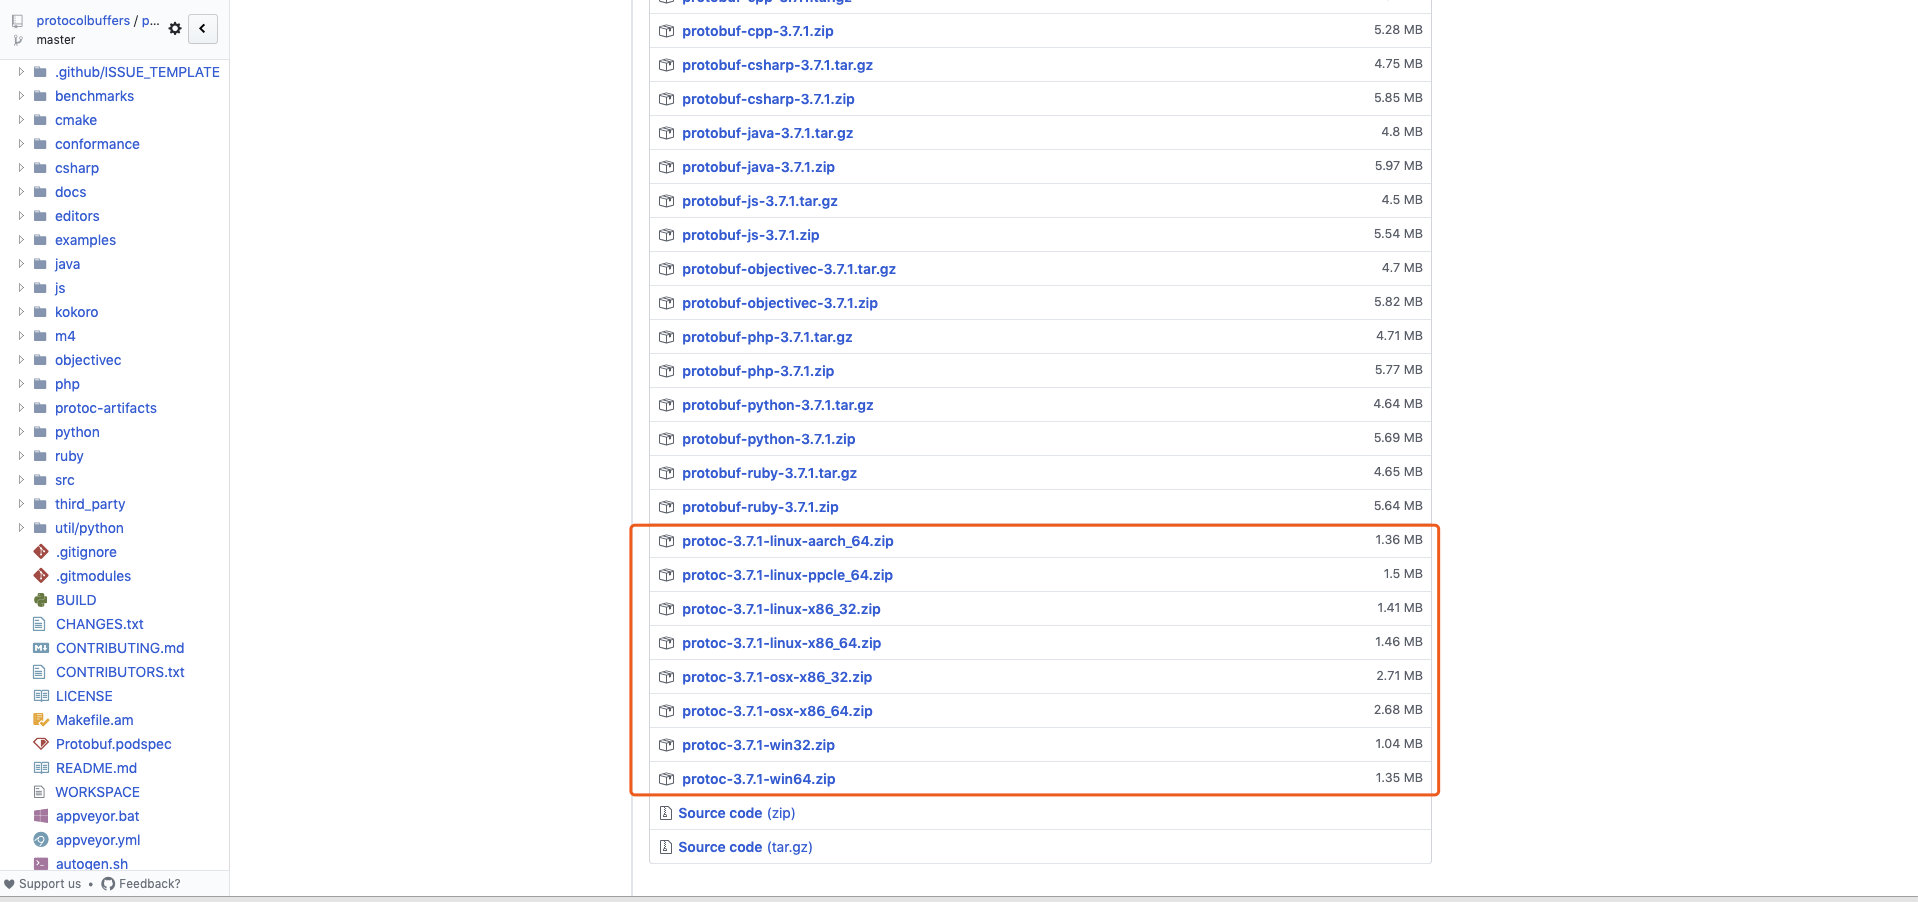The image size is (1918, 902).
Task: Click the Makefile.am file icon
Action: point(41,720)
